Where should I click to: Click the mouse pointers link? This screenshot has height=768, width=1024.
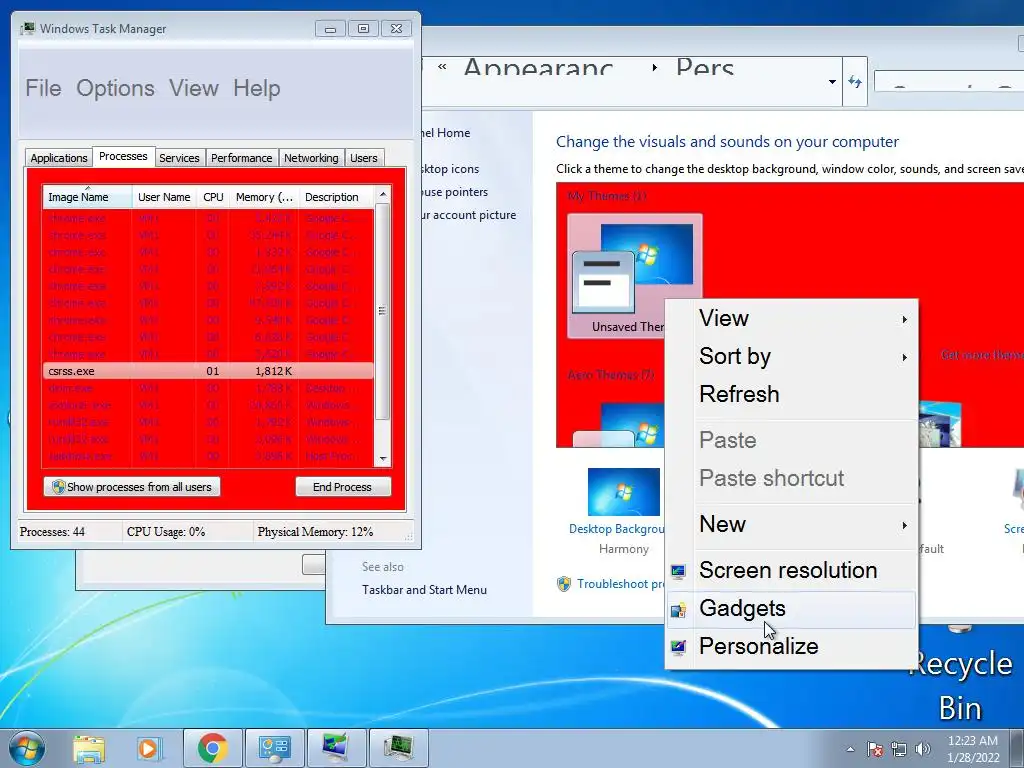pos(455,192)
